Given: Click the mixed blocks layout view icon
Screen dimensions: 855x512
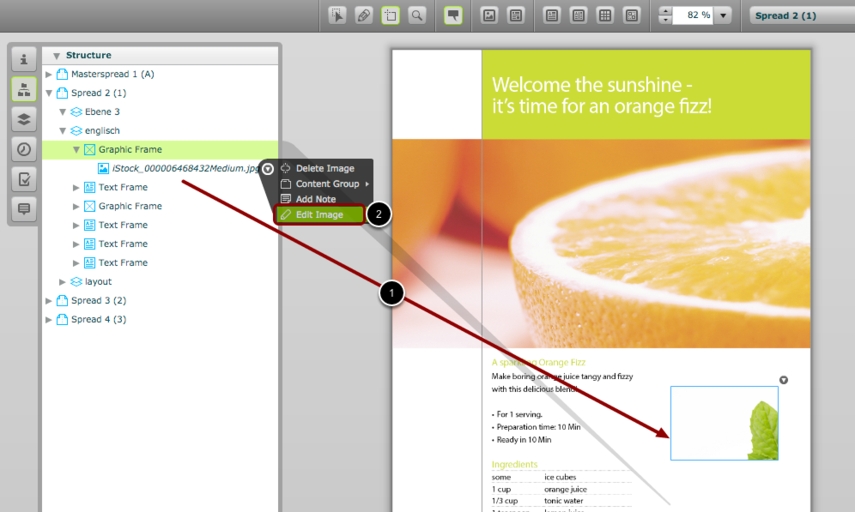Looking at the screenshot, I should point(631,15).
